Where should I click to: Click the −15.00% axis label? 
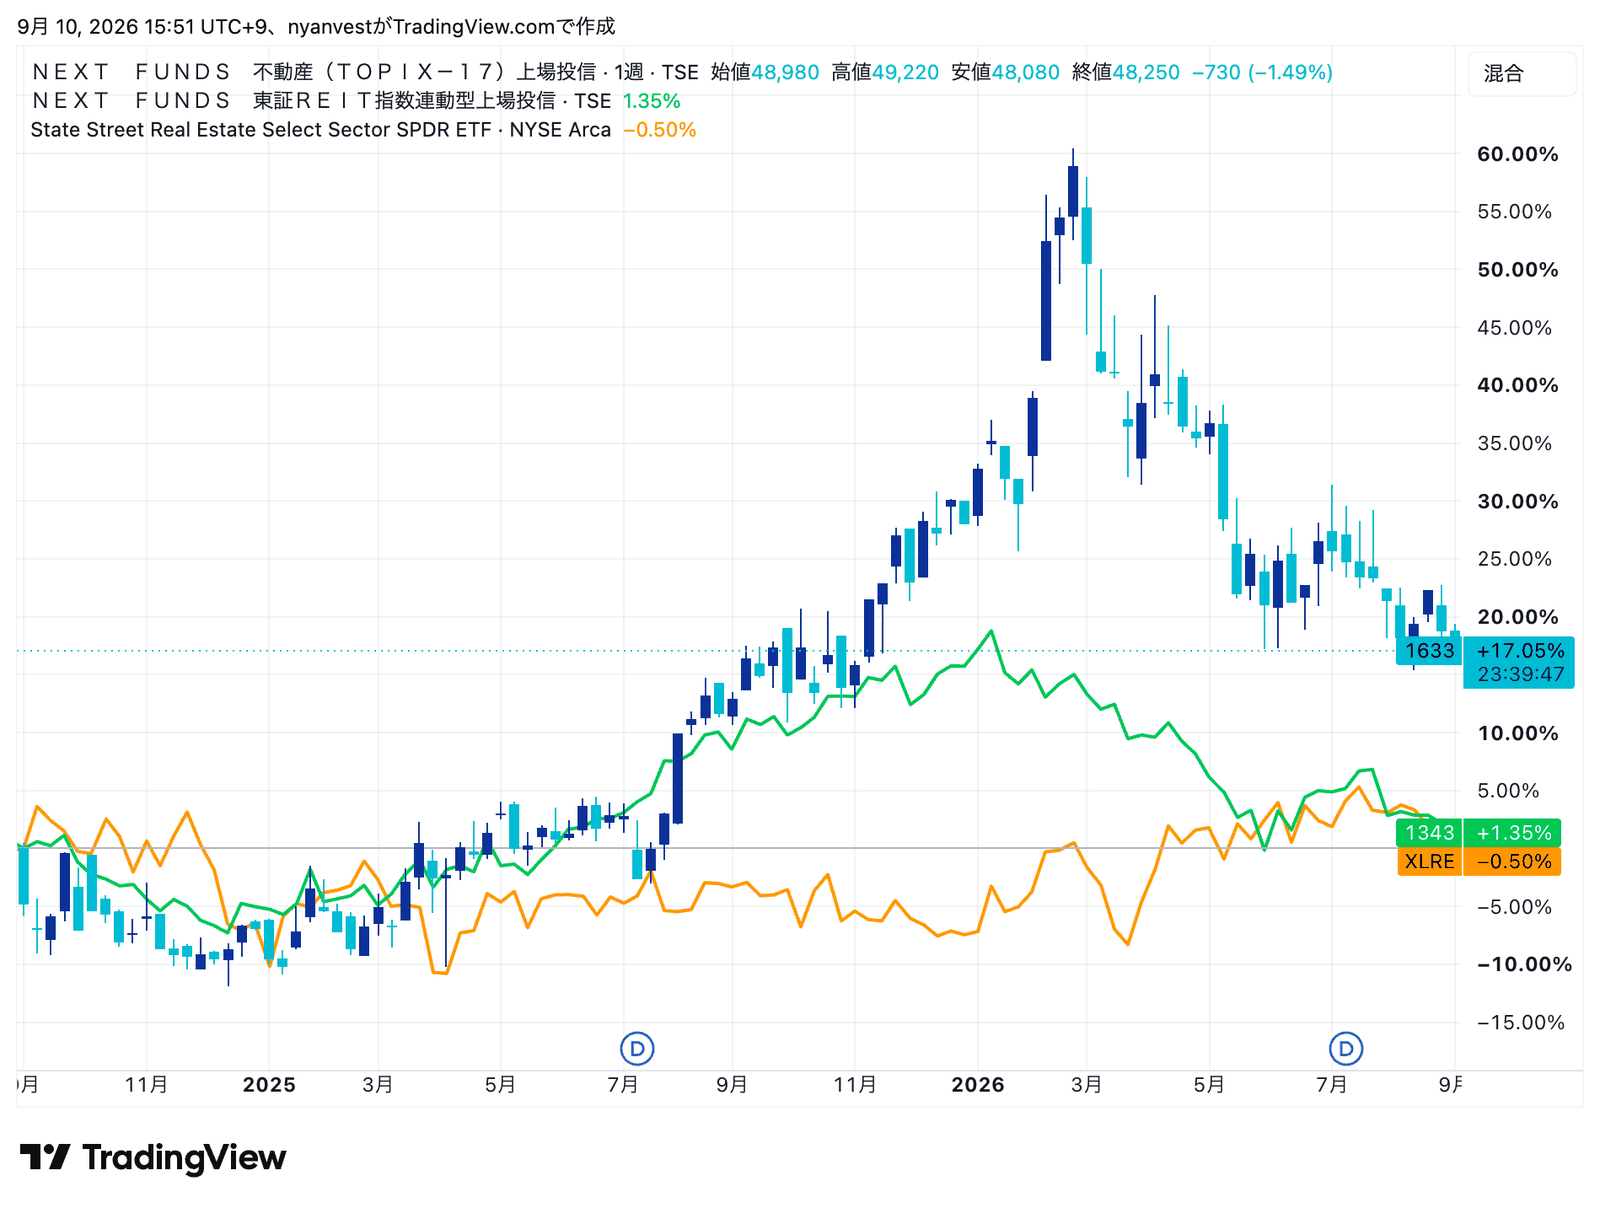pos(1520,1022)
